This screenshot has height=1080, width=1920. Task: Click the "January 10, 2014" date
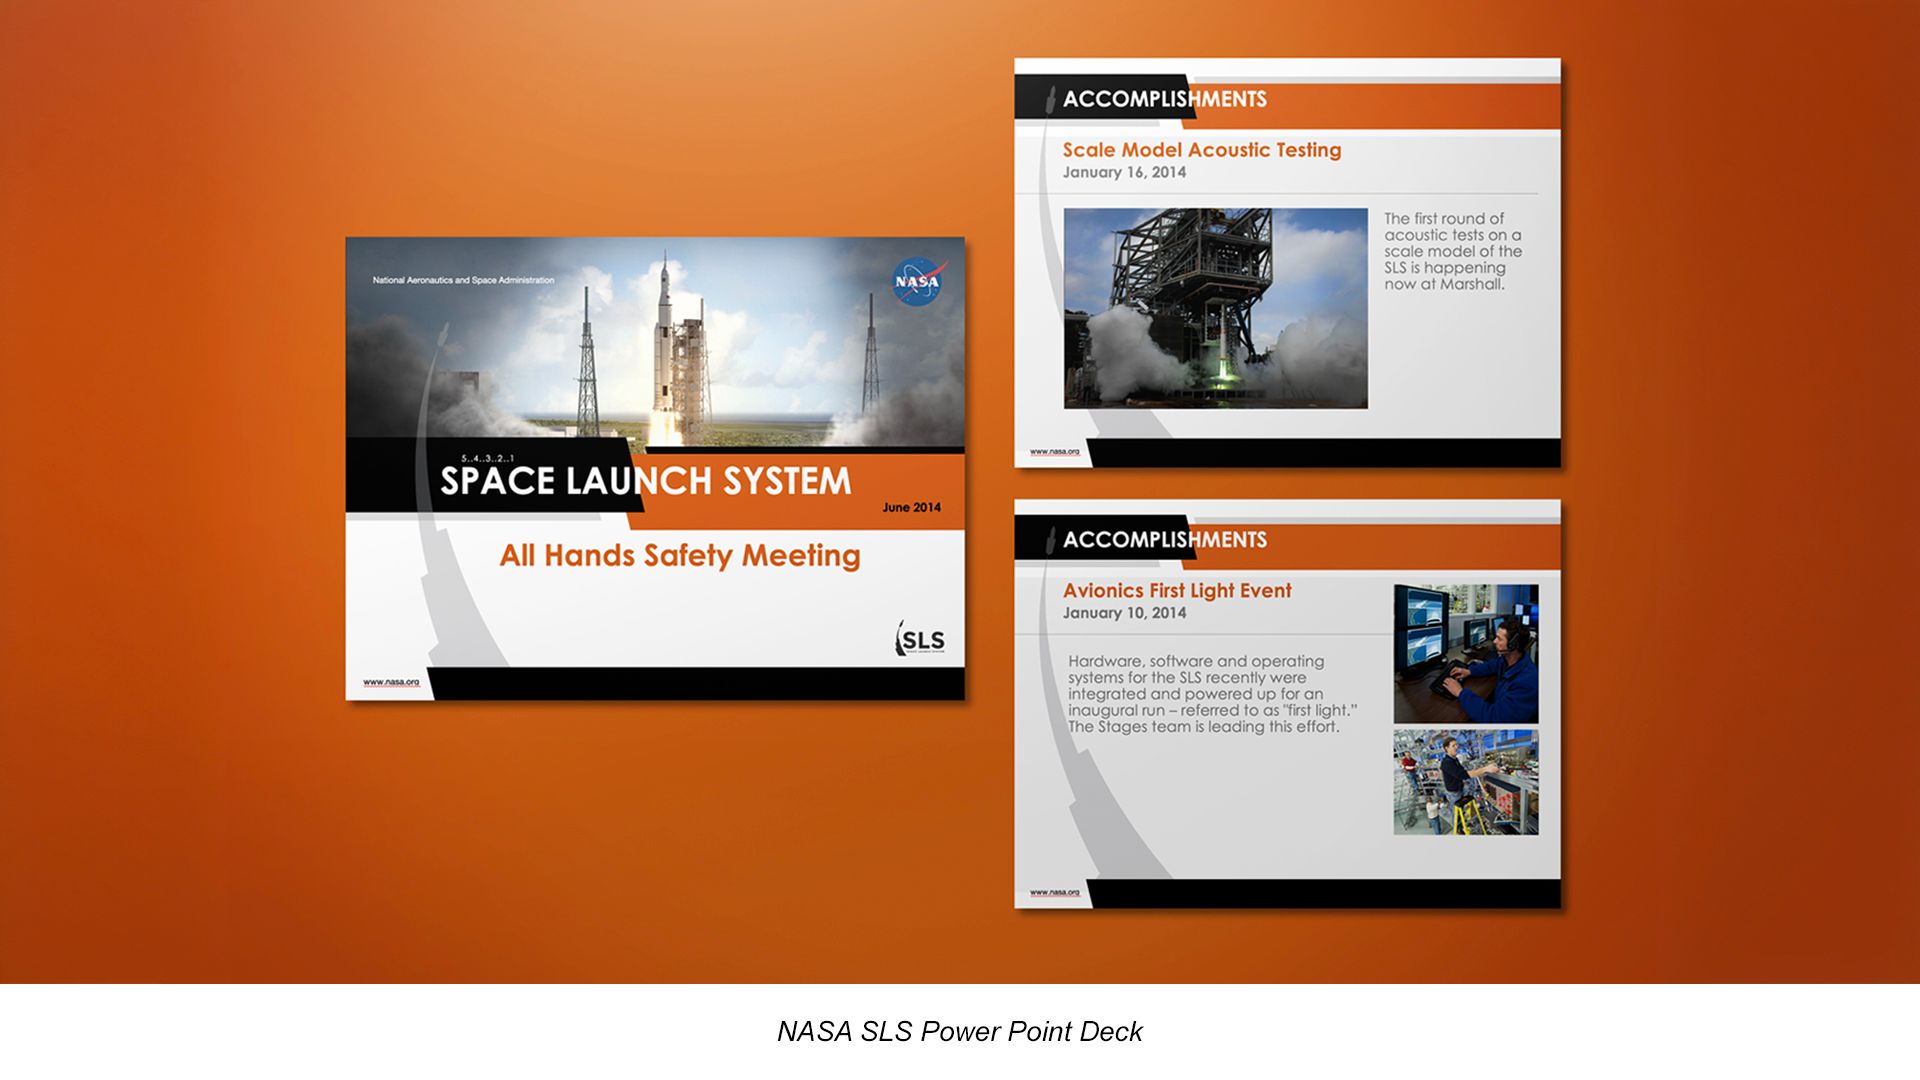(1124, 613)
